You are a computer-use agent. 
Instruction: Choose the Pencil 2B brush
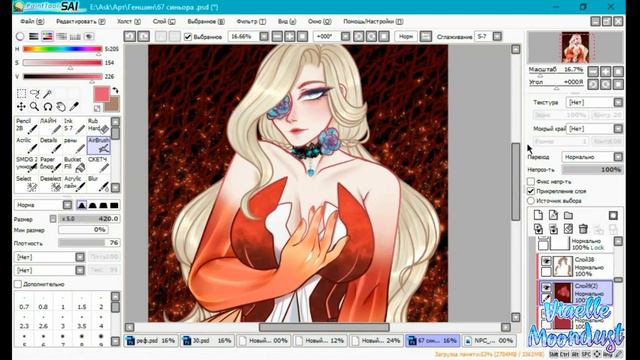pos(27,126)
